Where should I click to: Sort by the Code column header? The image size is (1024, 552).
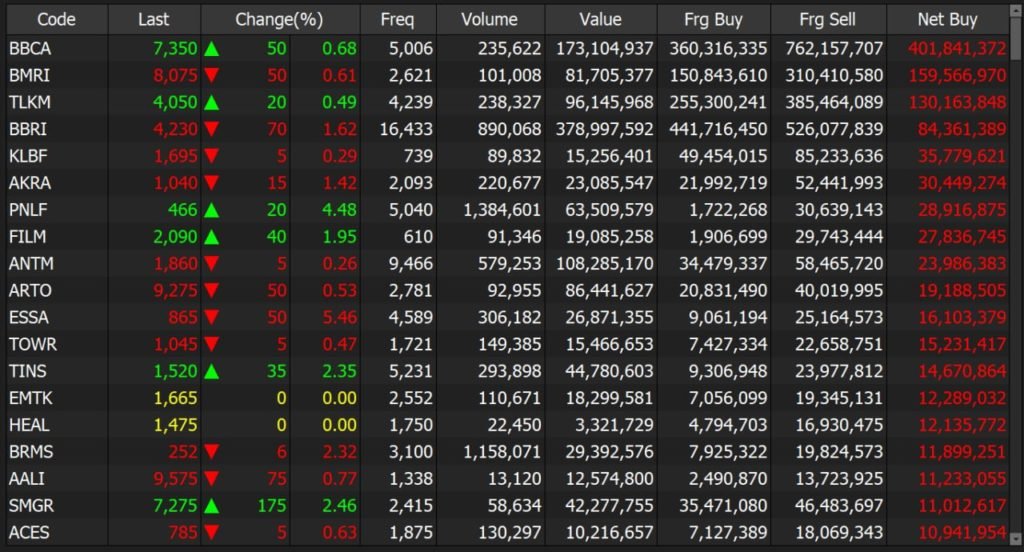tap(57, 20)
